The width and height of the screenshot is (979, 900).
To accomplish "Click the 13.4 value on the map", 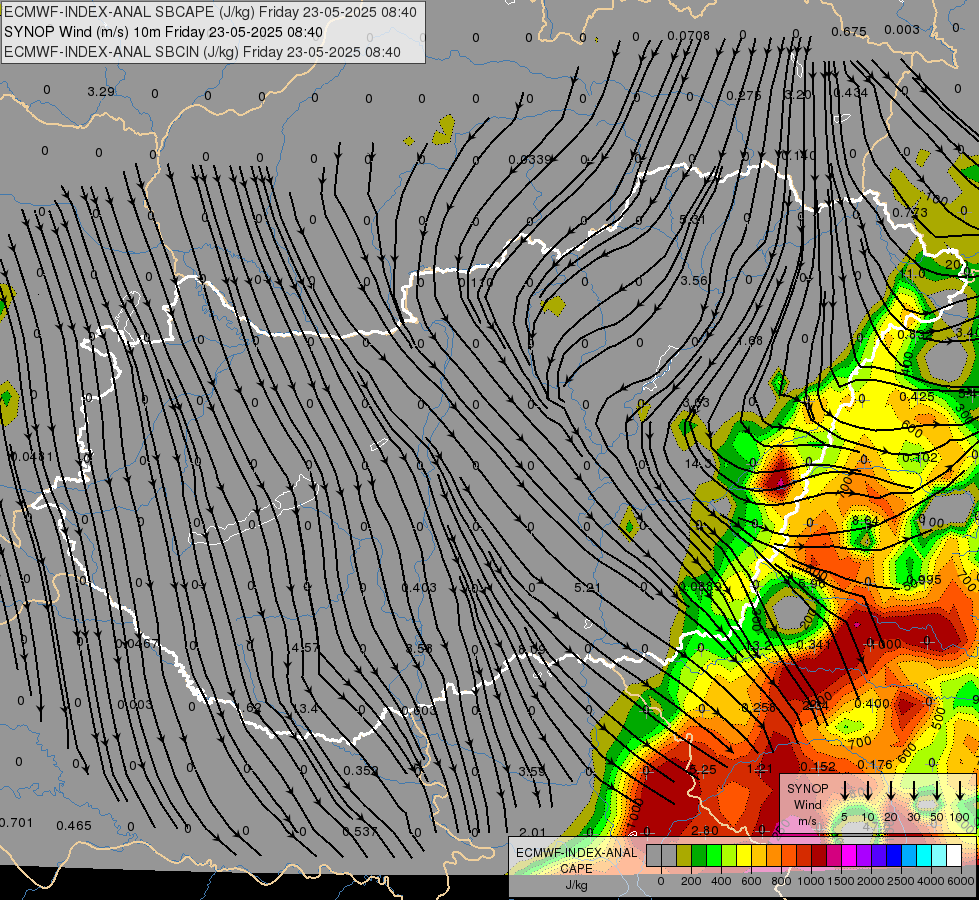I will click(x=305, y=708).
